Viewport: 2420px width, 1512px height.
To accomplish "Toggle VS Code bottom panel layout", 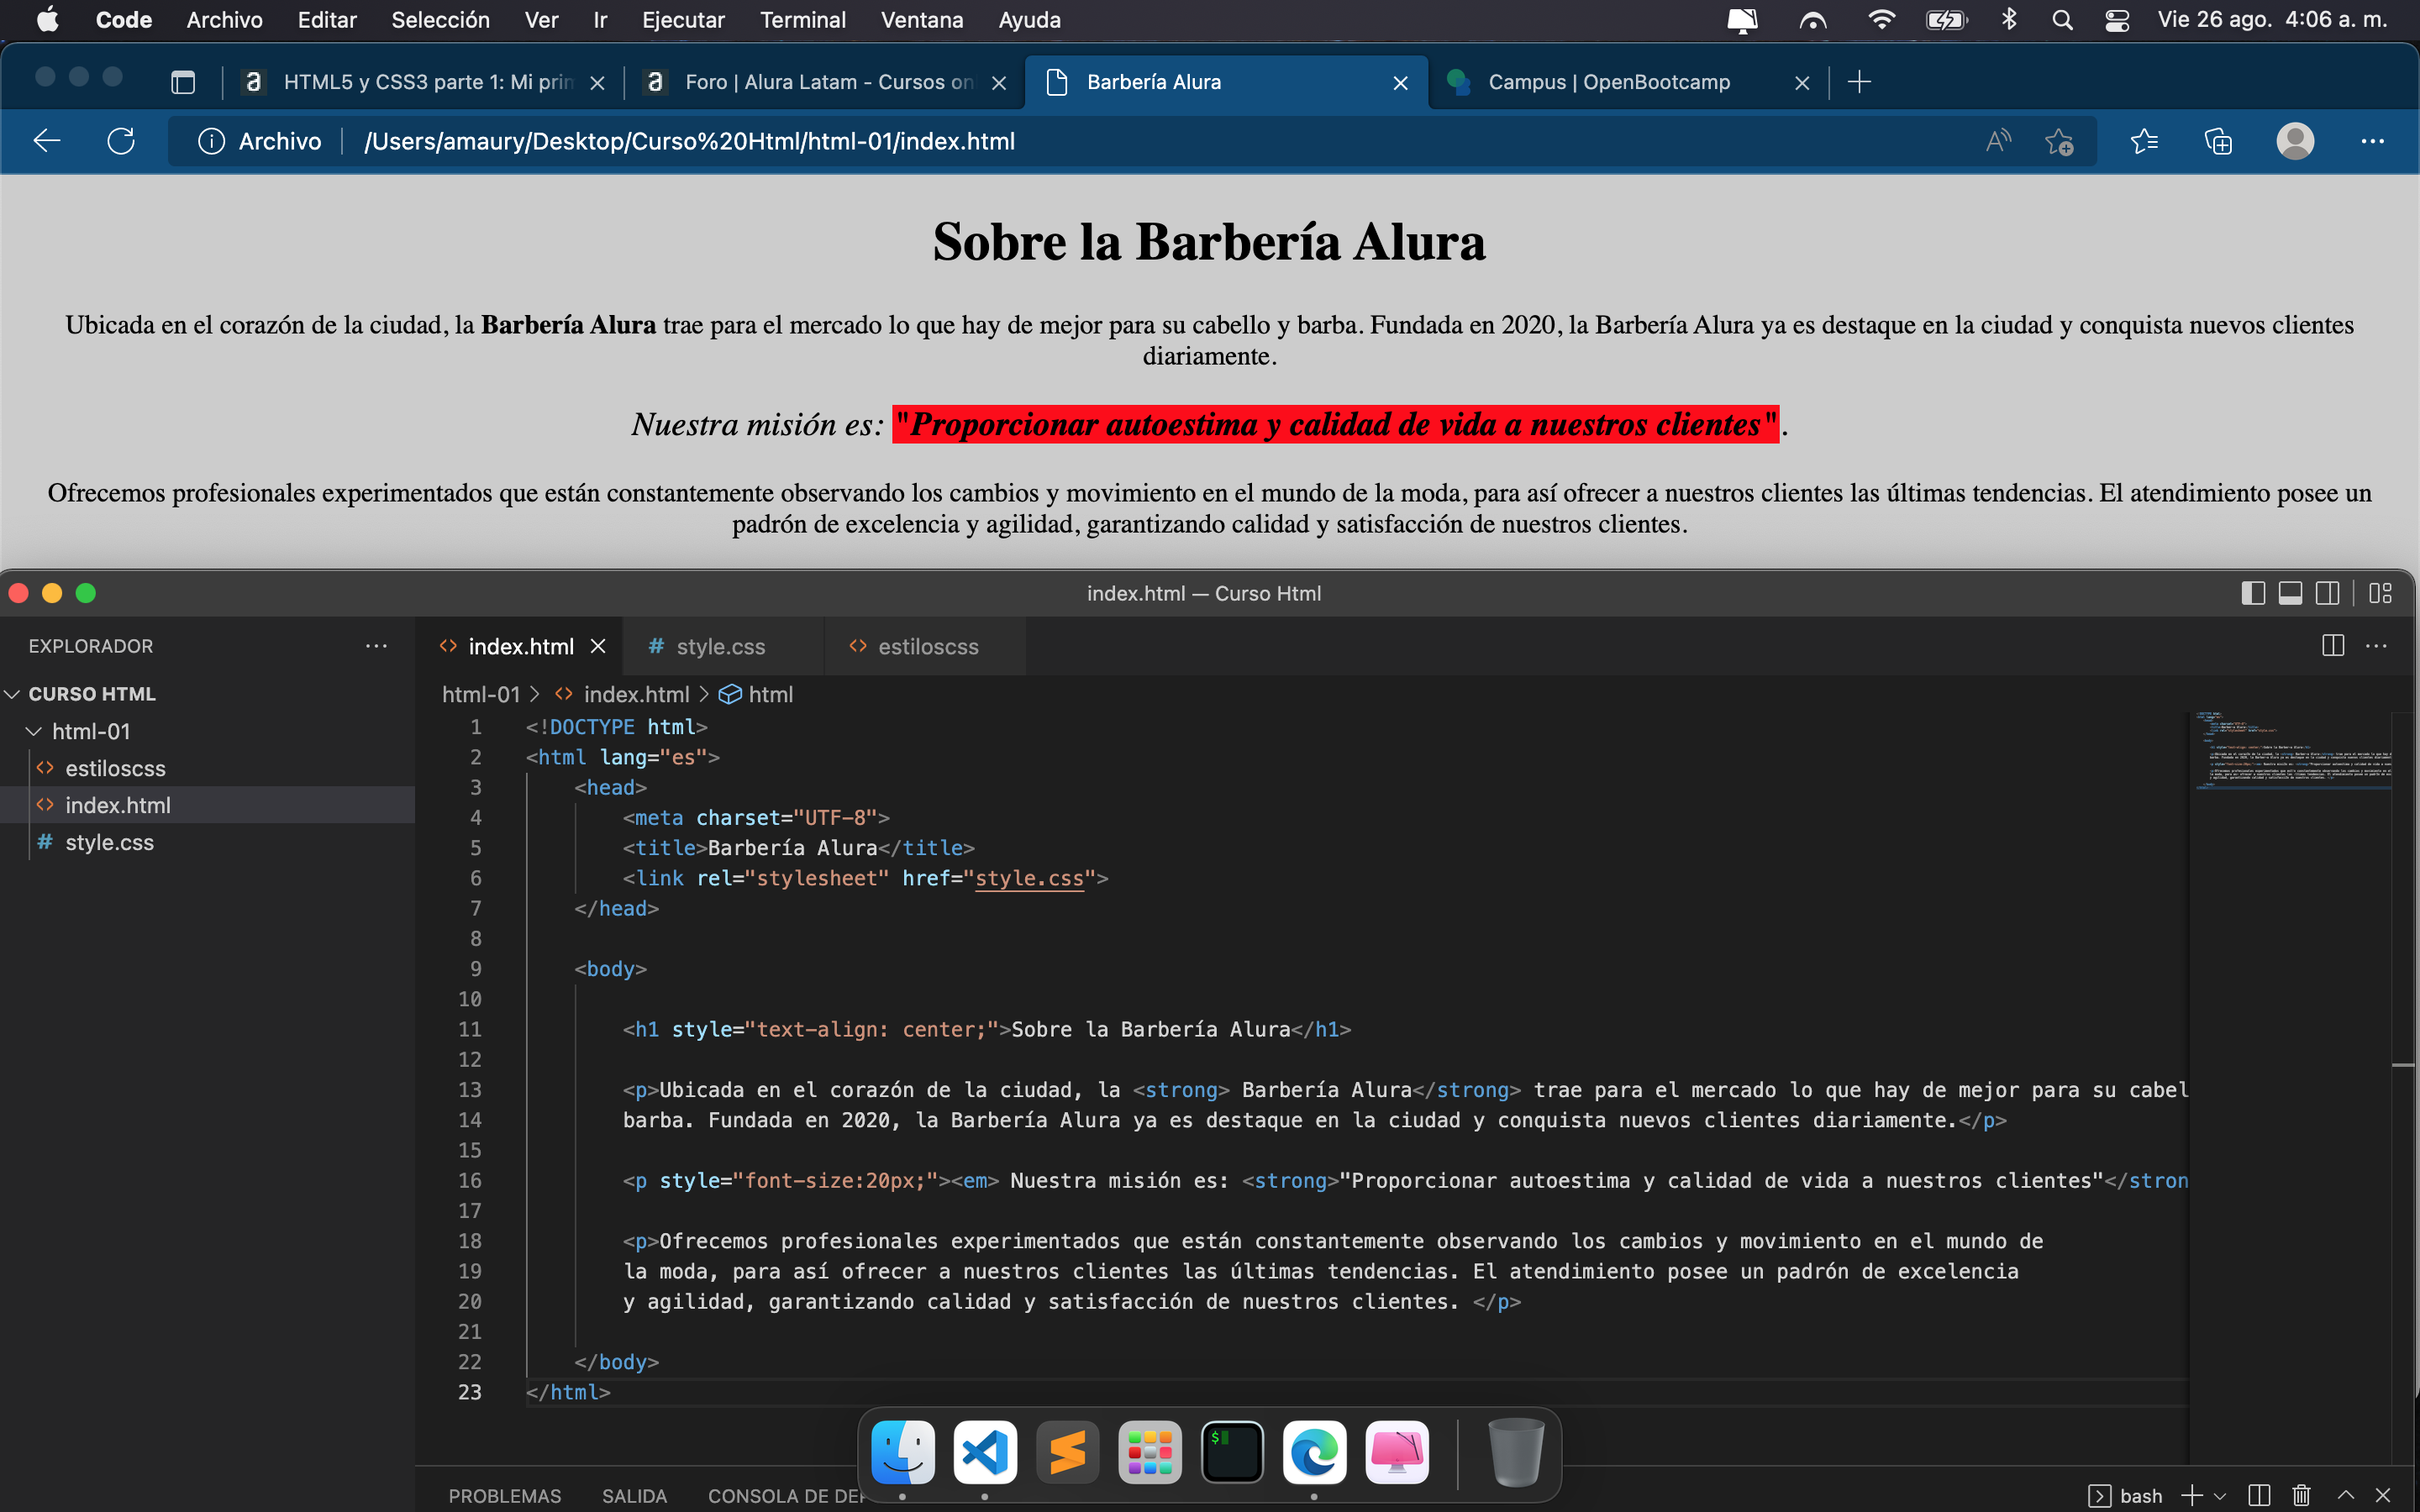I will click(2290, 593).
